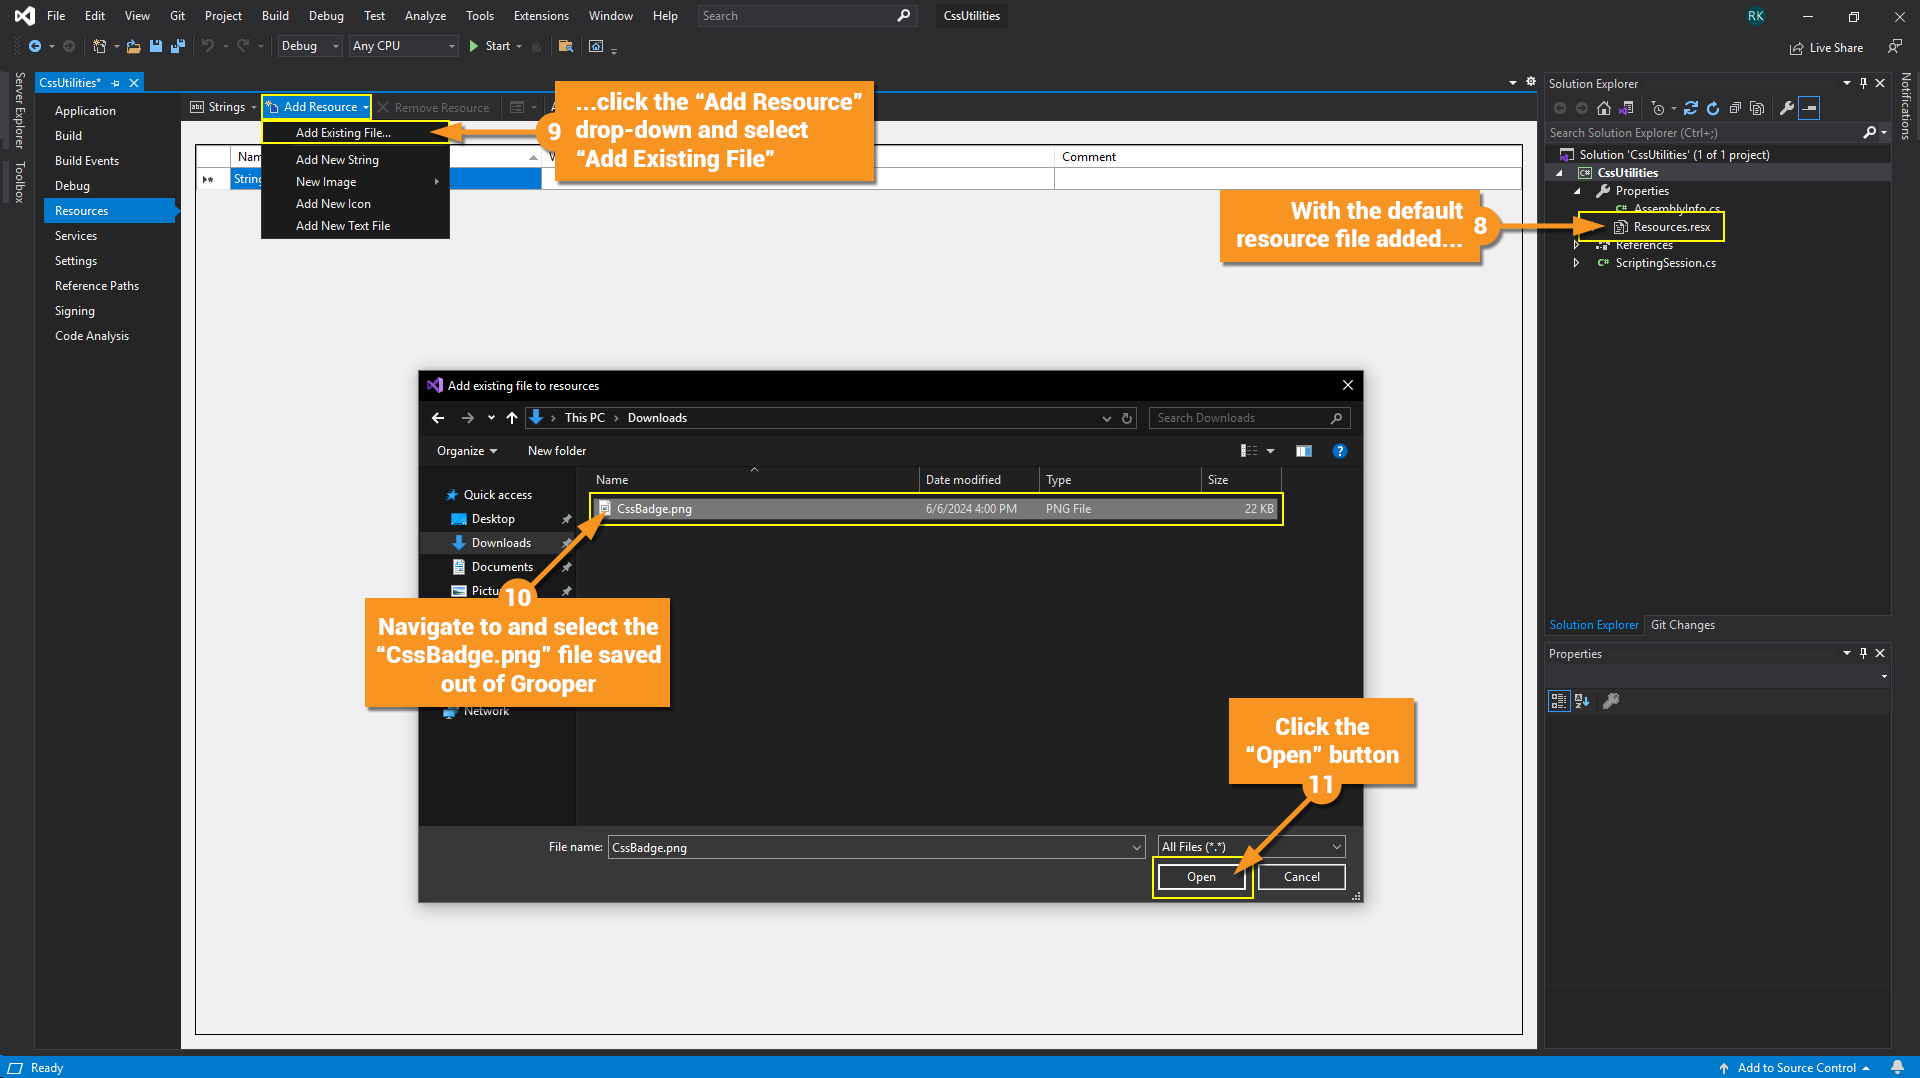Click the Solution Explorer Home icon
The image size is (1920, 1078).
1604,108
